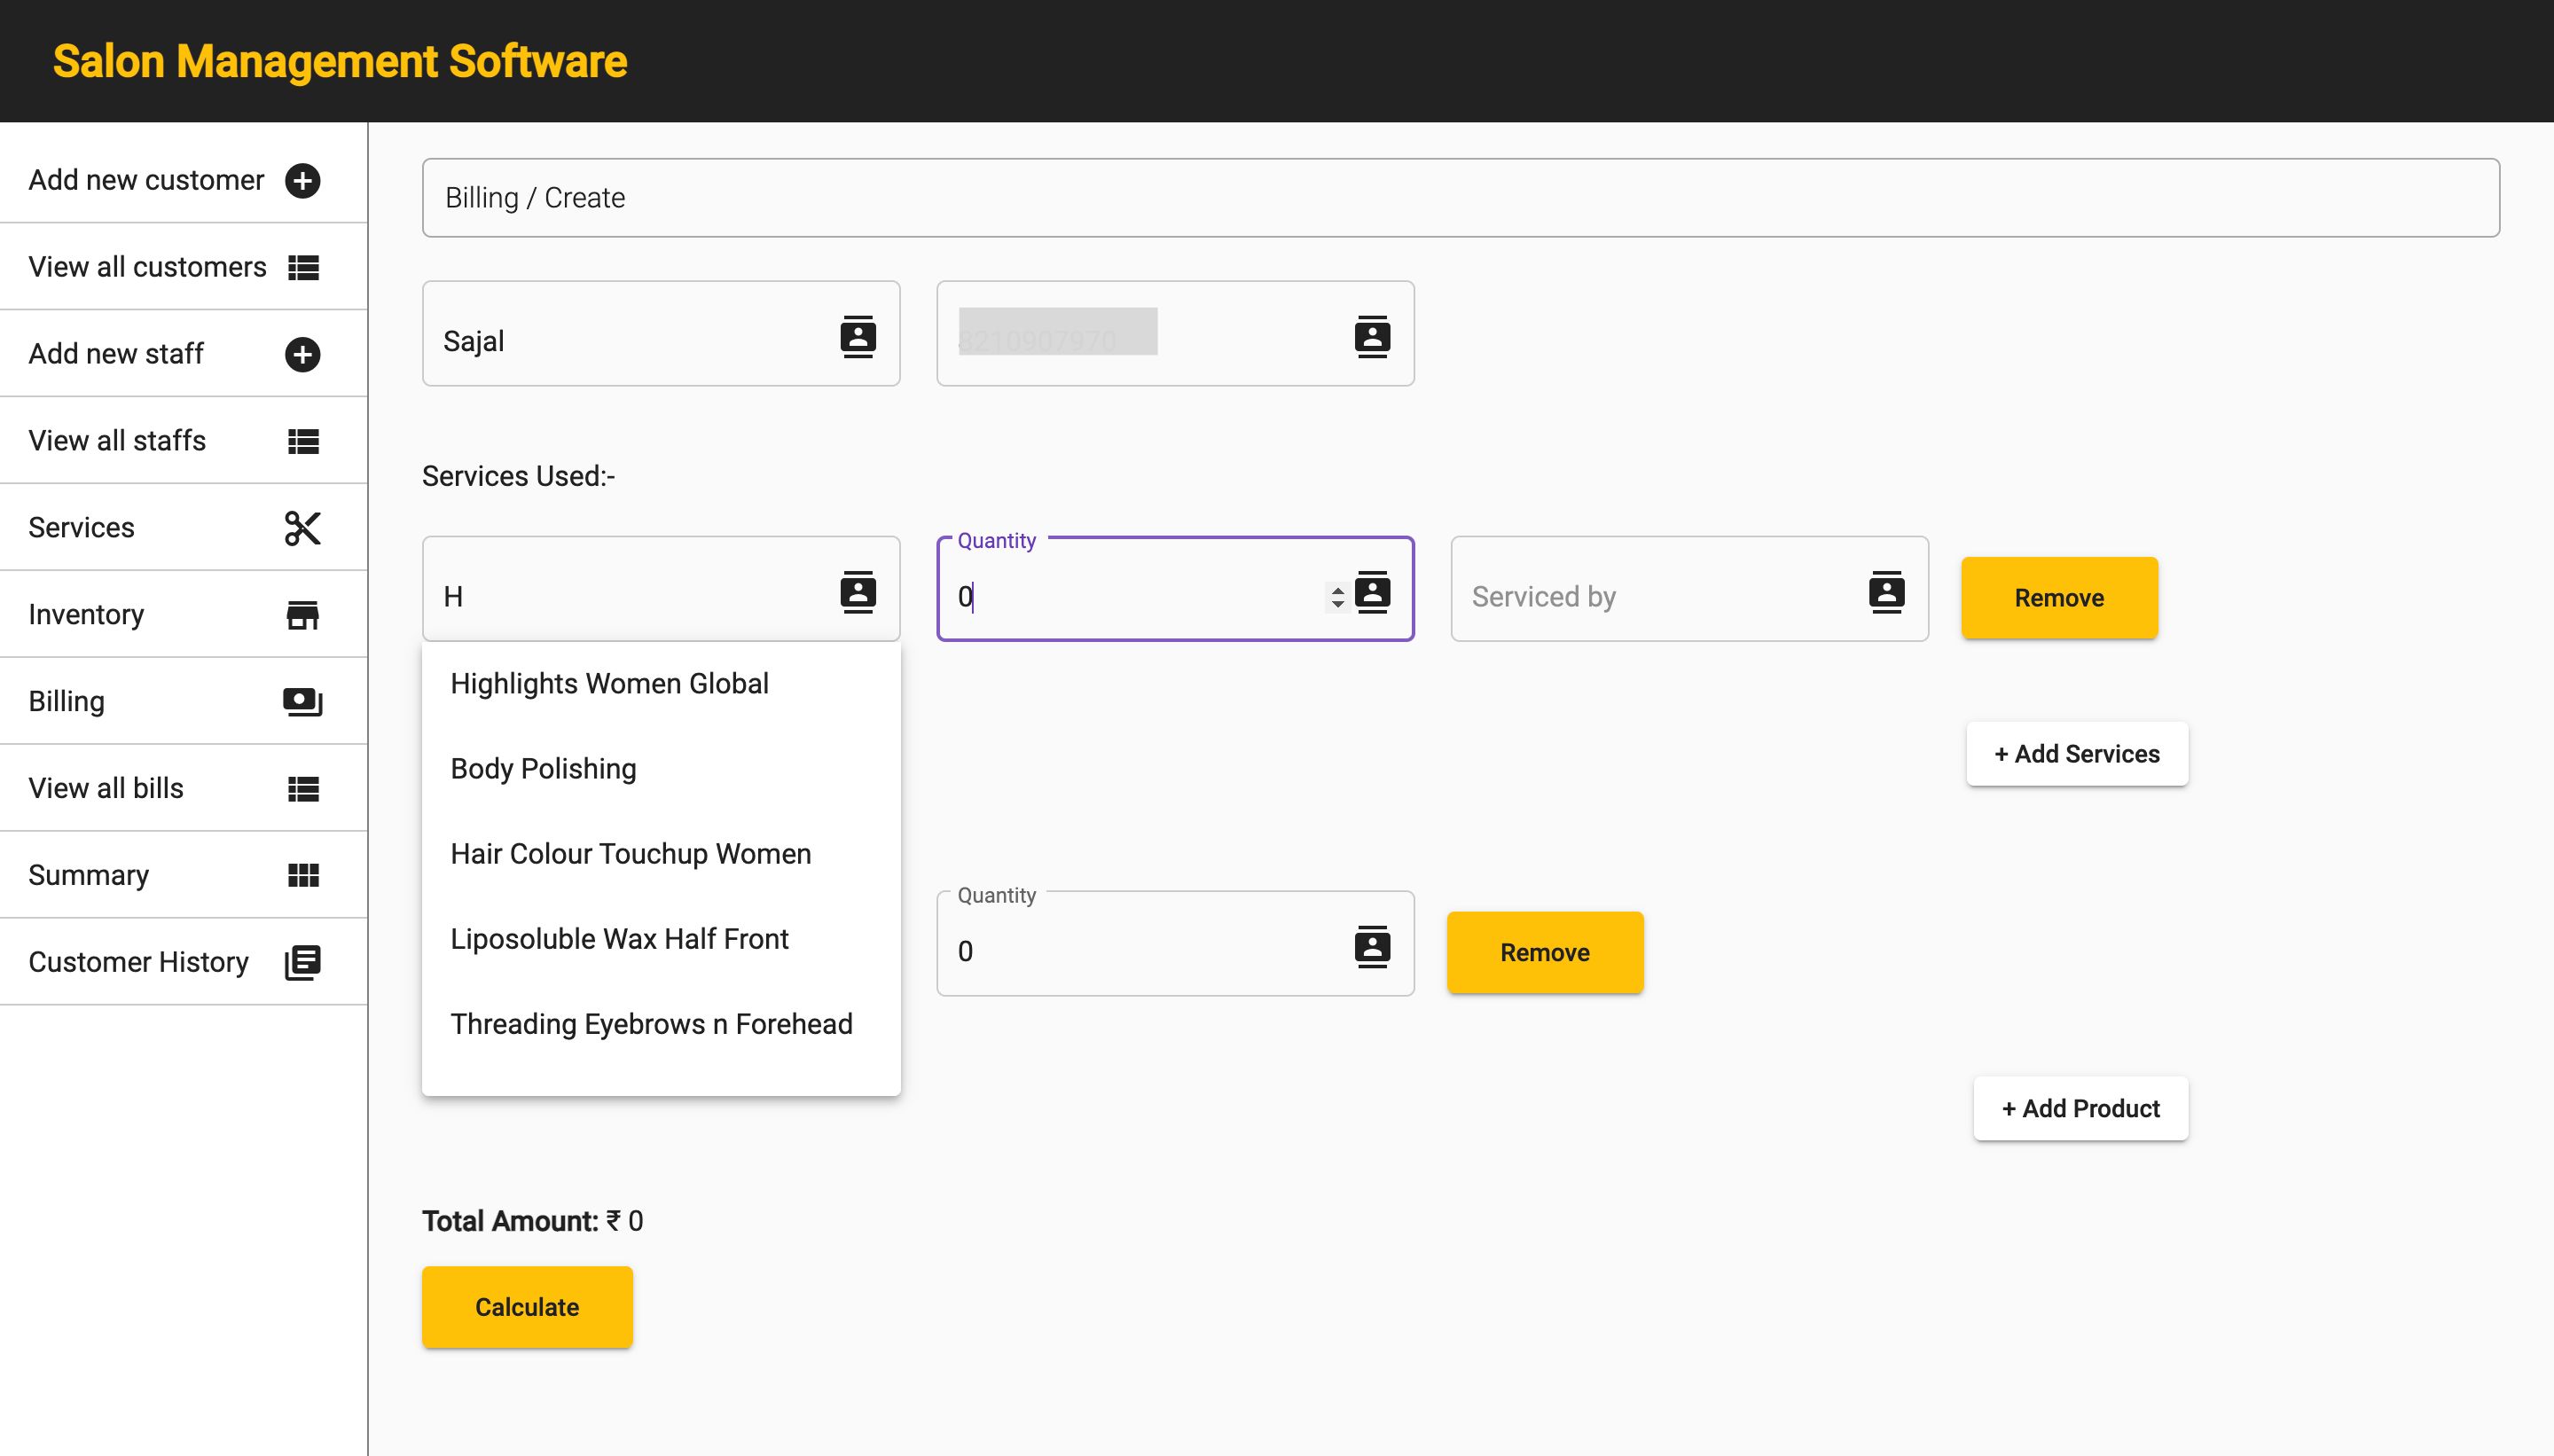
Task: Open View all customers in sidebar
Action: 148,267
